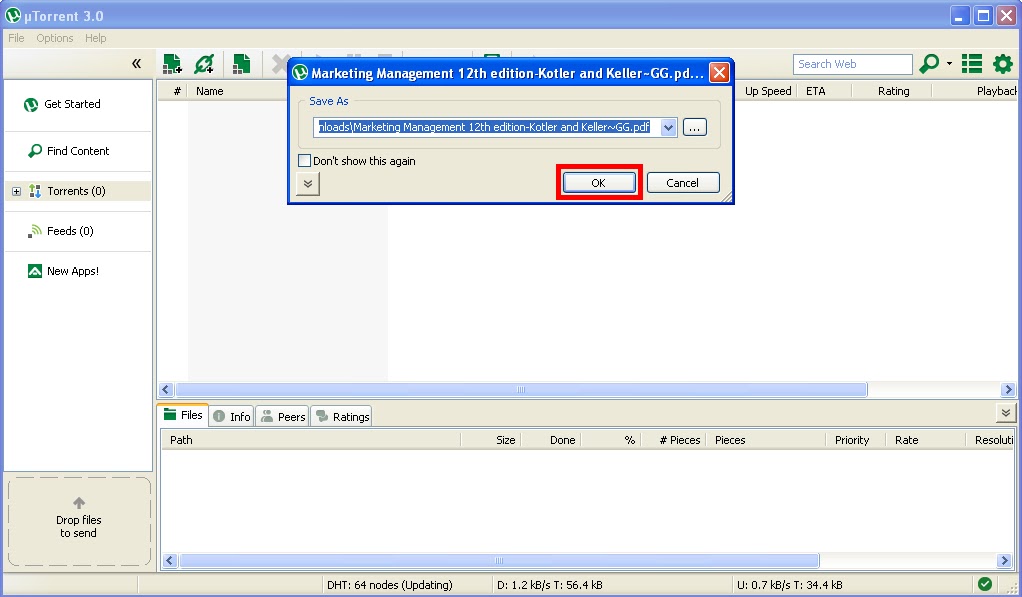
Task: Open the Options menu
Action: point(55,38)
